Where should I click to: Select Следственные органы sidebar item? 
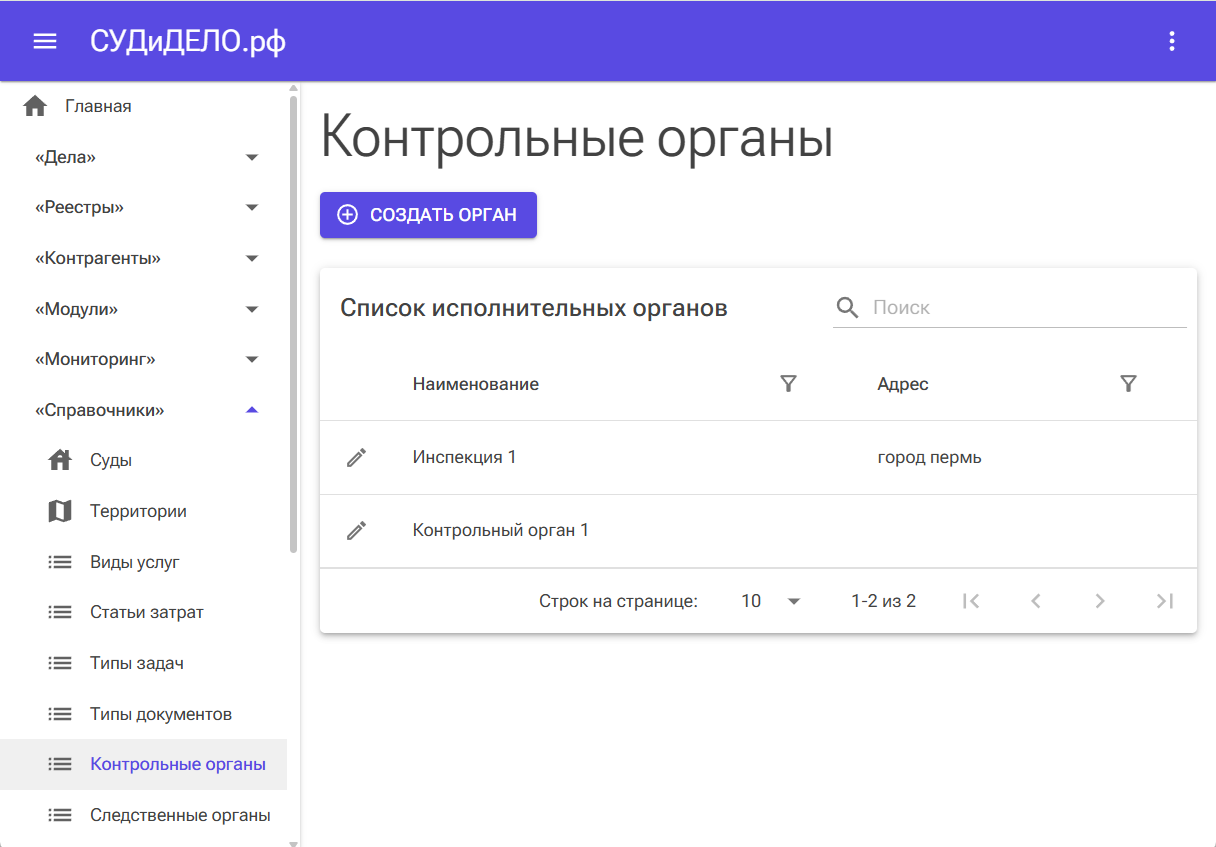pos(179,815)
